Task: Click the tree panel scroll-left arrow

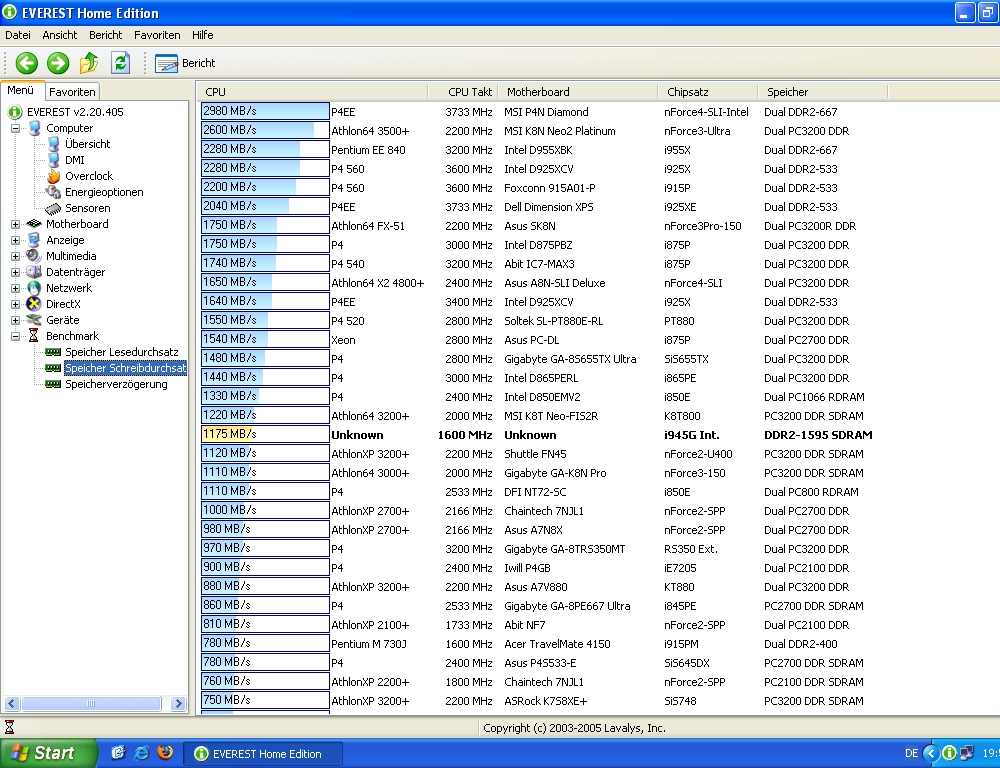Action: tap(11, 704)
